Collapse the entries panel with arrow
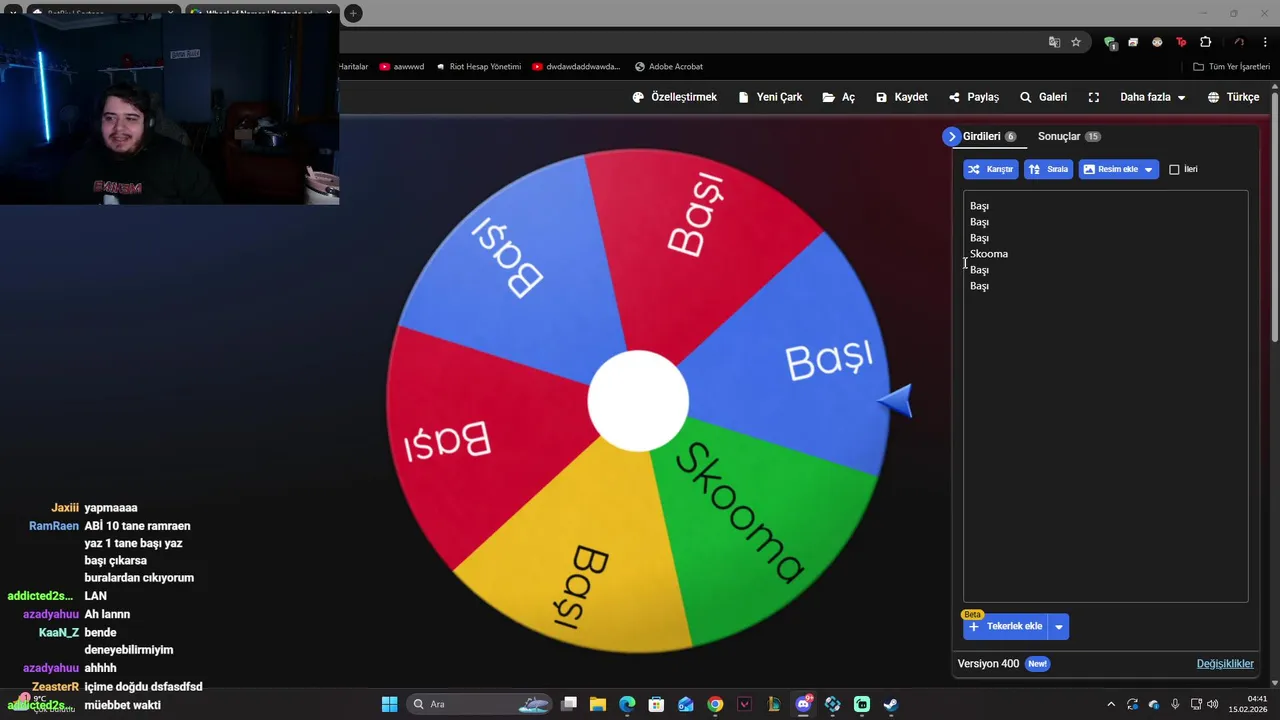 click(x=951, y=136)
